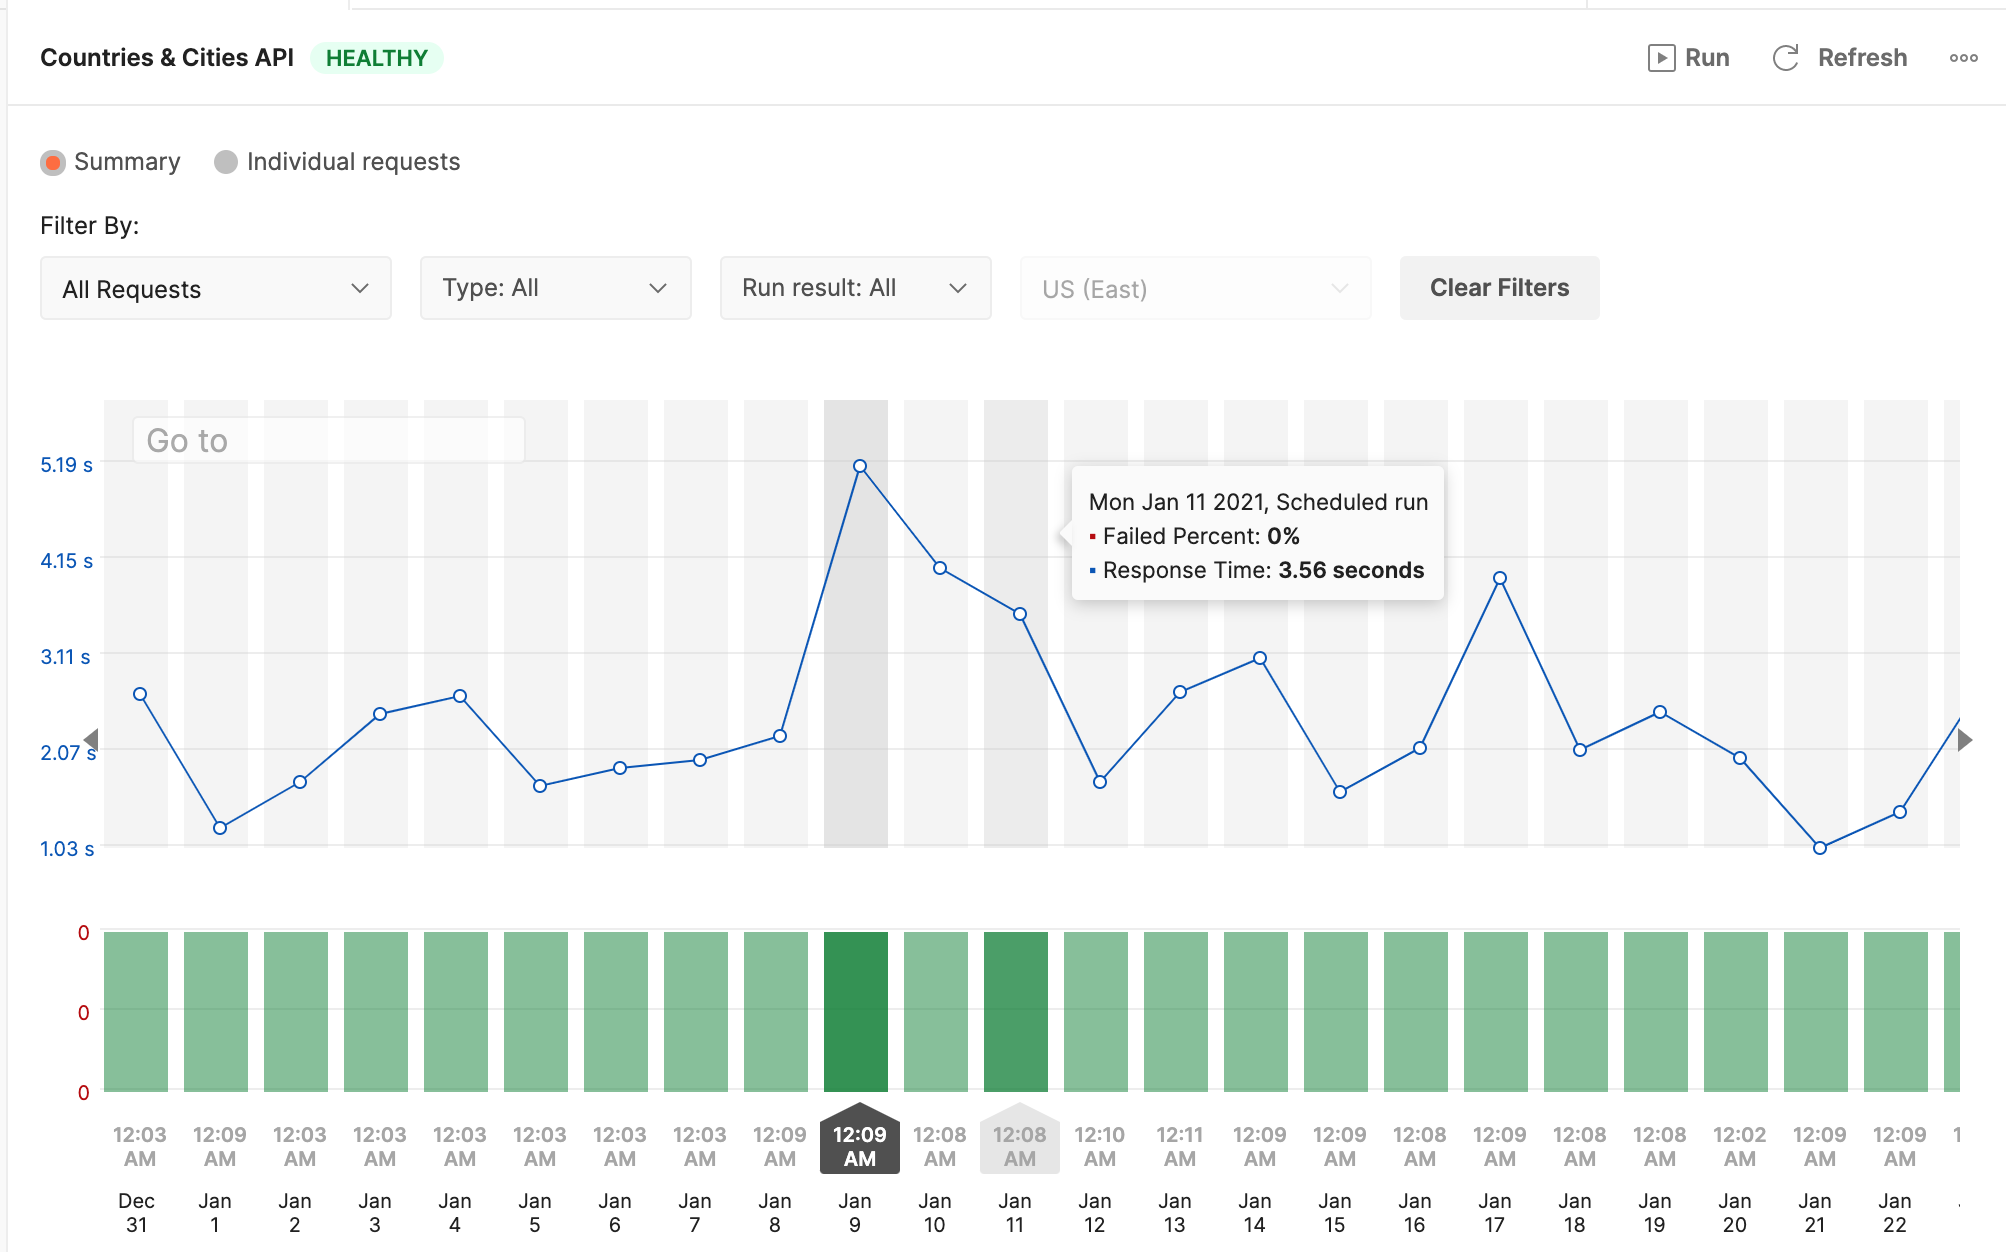Screen dimensions: 2006x1252
Task: Select the 12:08 AM Jan 11 time marker
Action: 1019,1146
